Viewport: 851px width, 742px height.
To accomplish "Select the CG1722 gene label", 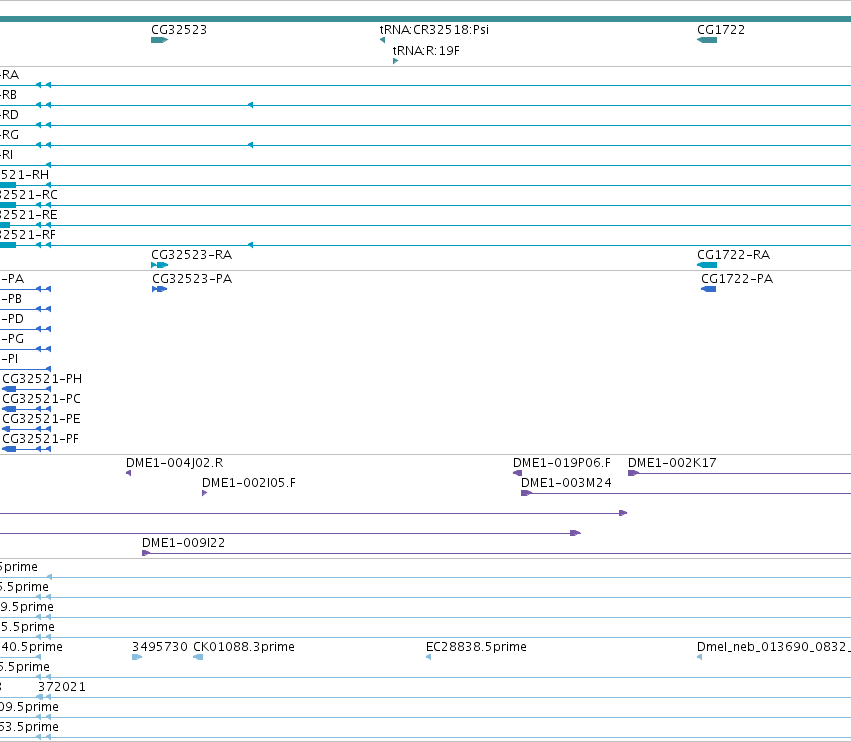I will pos(721,30).
